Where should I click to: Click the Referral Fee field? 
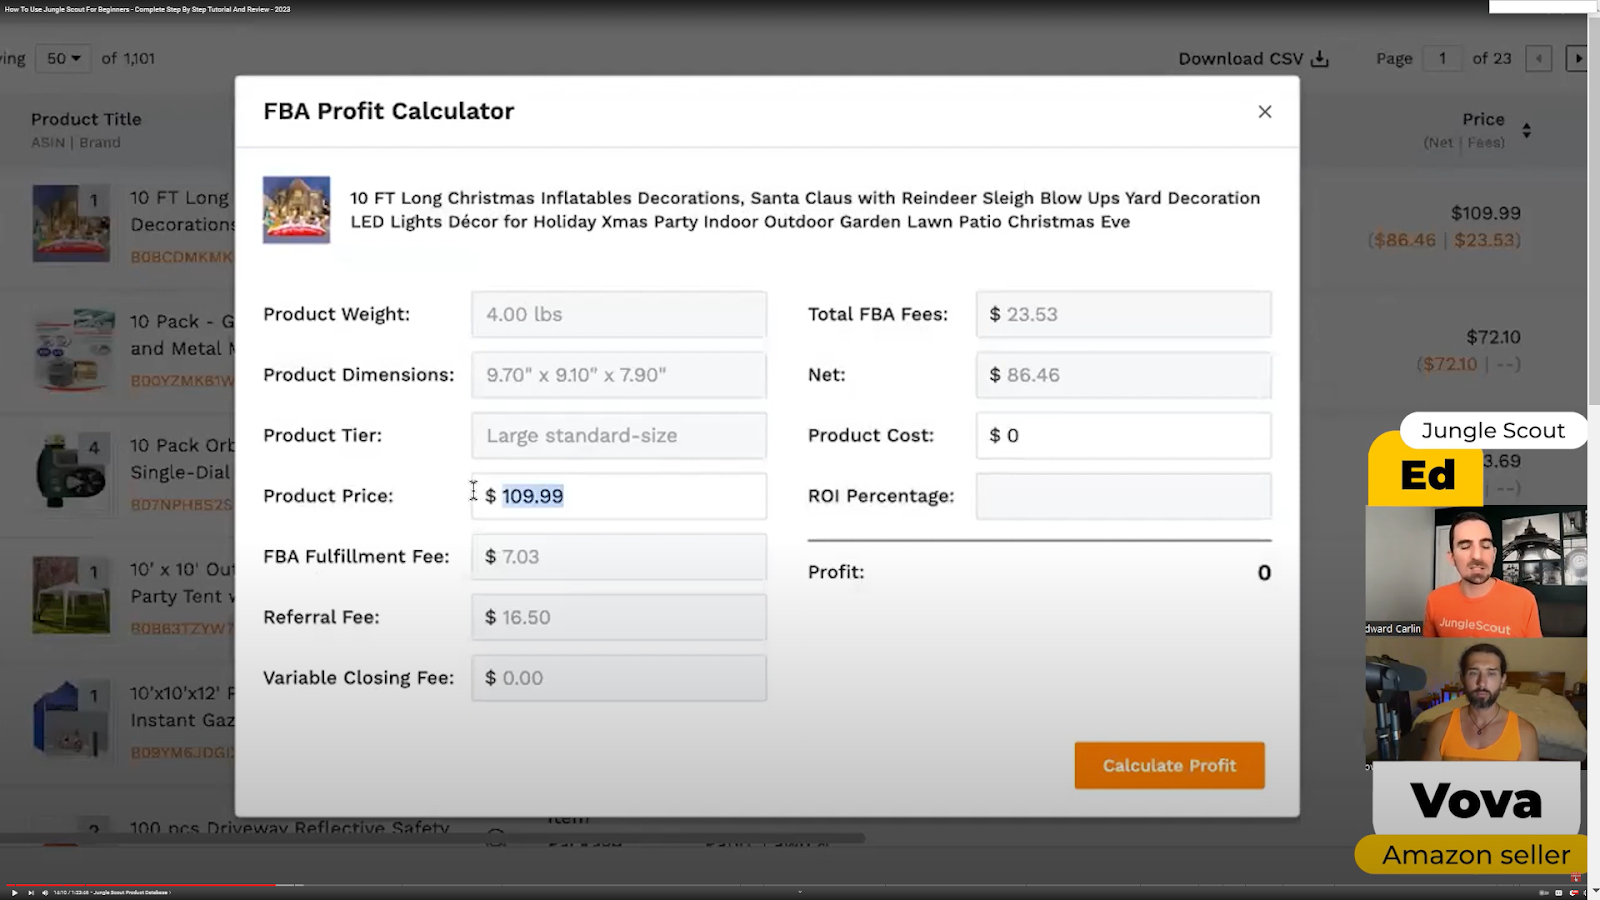point(619,617)
